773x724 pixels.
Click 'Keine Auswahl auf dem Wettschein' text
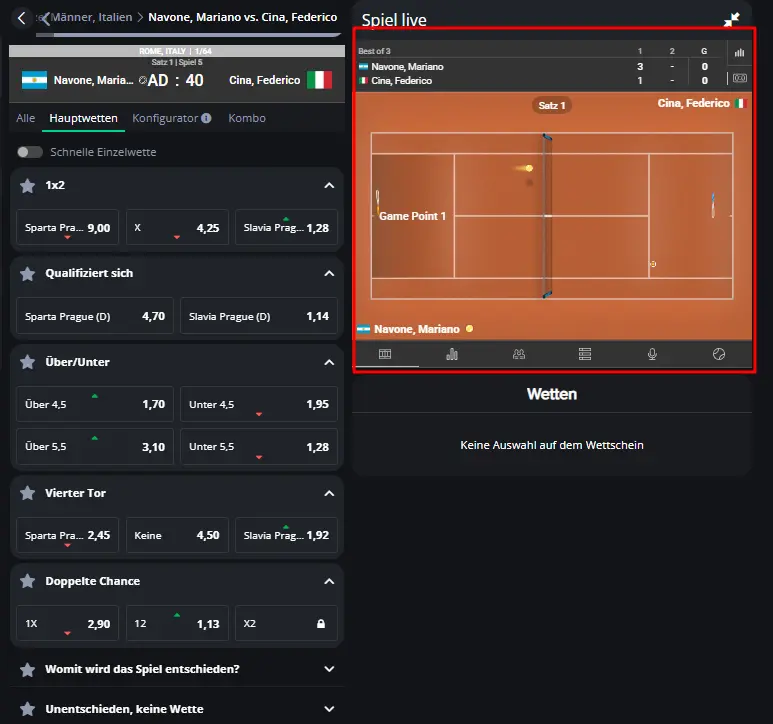[552, 445]
